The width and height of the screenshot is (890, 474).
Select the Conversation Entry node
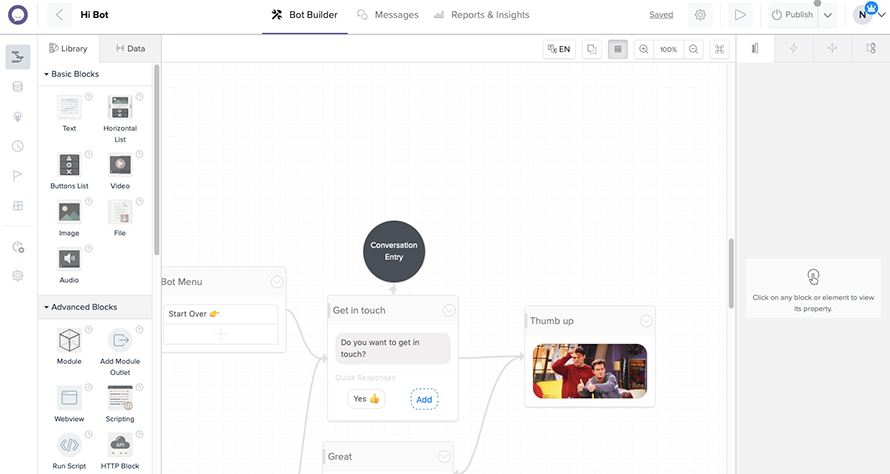pos(394,251)
